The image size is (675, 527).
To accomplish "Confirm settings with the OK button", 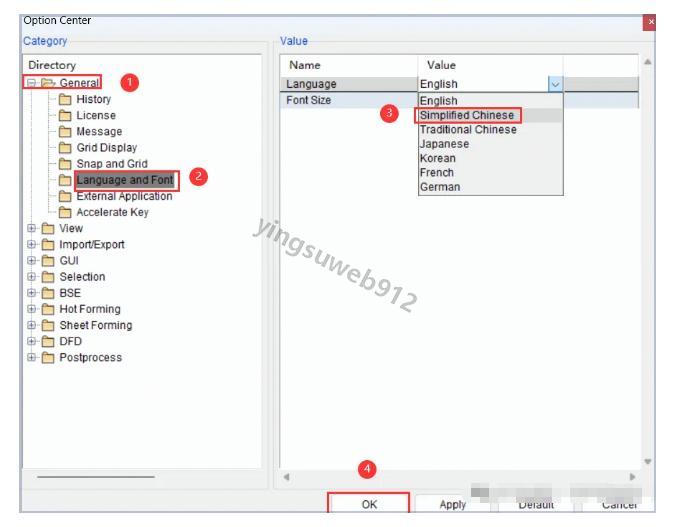I will pos(368,504).
